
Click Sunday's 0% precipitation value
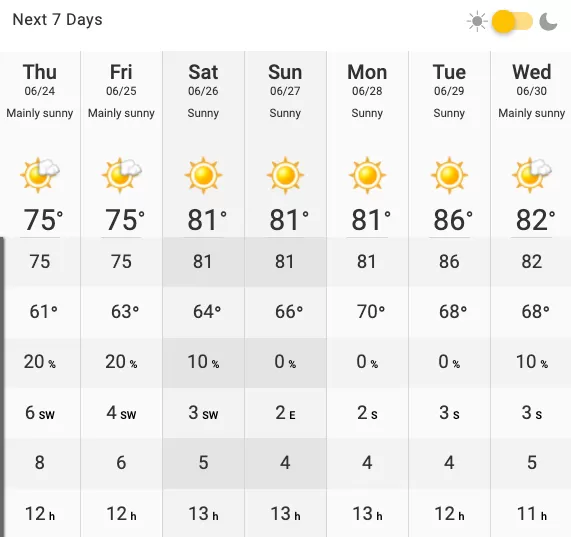tap(285, 362)
